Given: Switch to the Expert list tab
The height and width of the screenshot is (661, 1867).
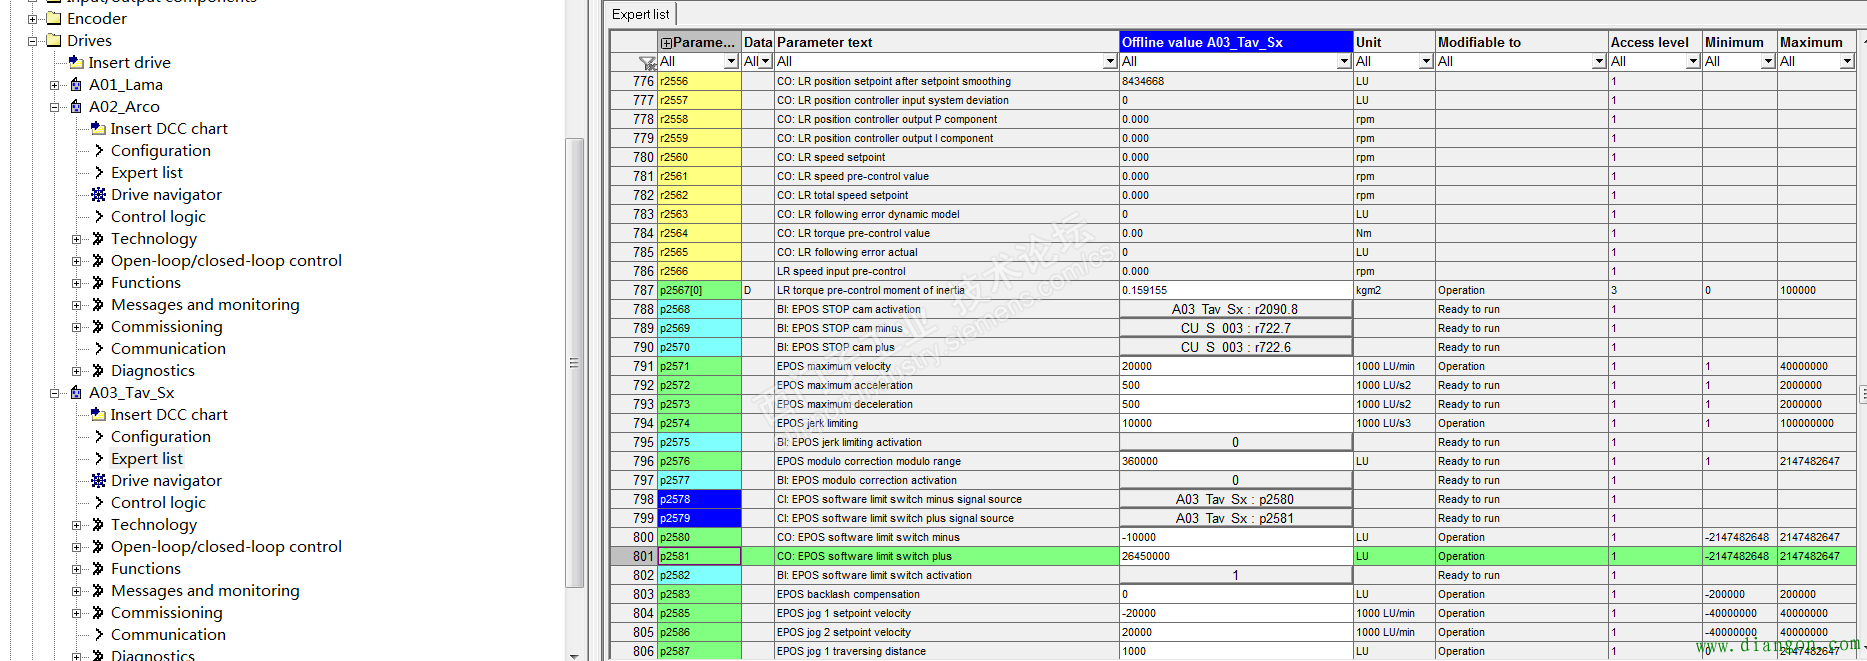Looking at the screenshot, I should click(x=641, y=14).
